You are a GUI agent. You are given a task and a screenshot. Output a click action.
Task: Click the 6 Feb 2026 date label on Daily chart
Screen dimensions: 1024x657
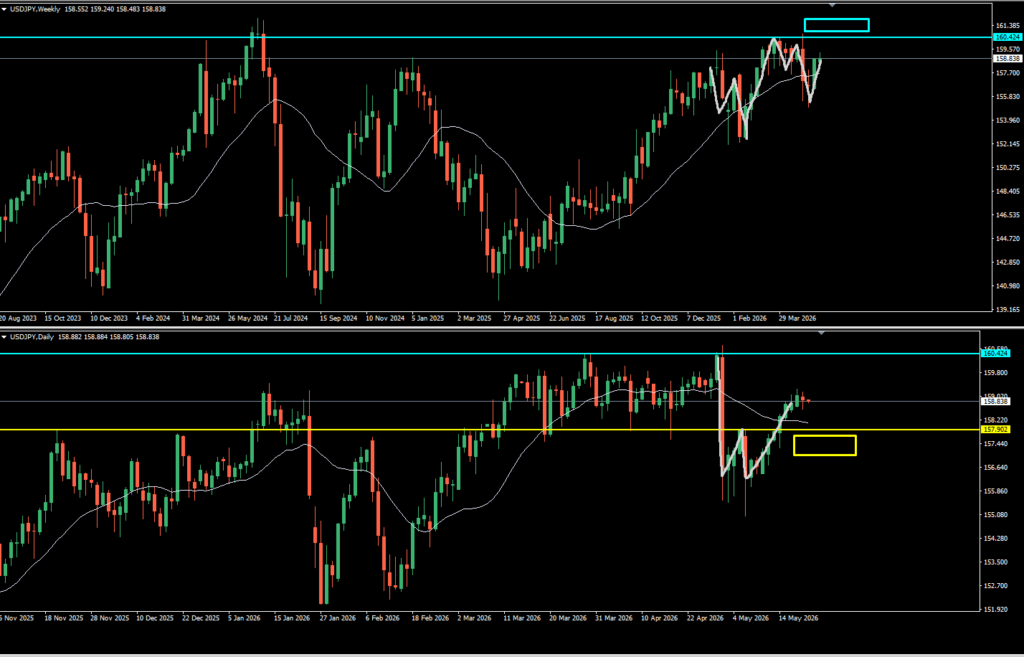(383, 618)
